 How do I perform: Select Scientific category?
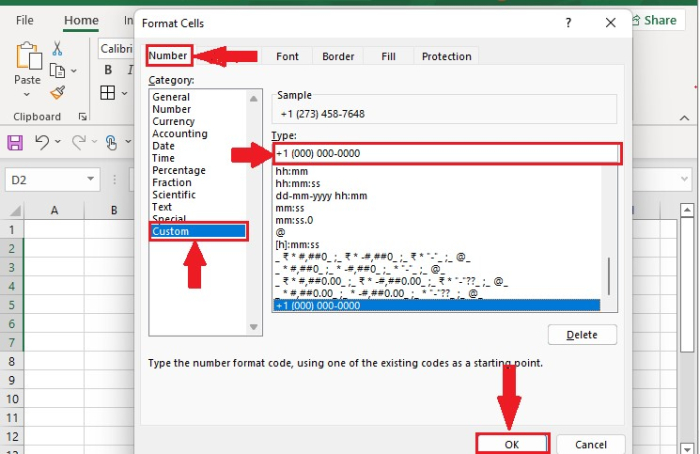[174, 195]
